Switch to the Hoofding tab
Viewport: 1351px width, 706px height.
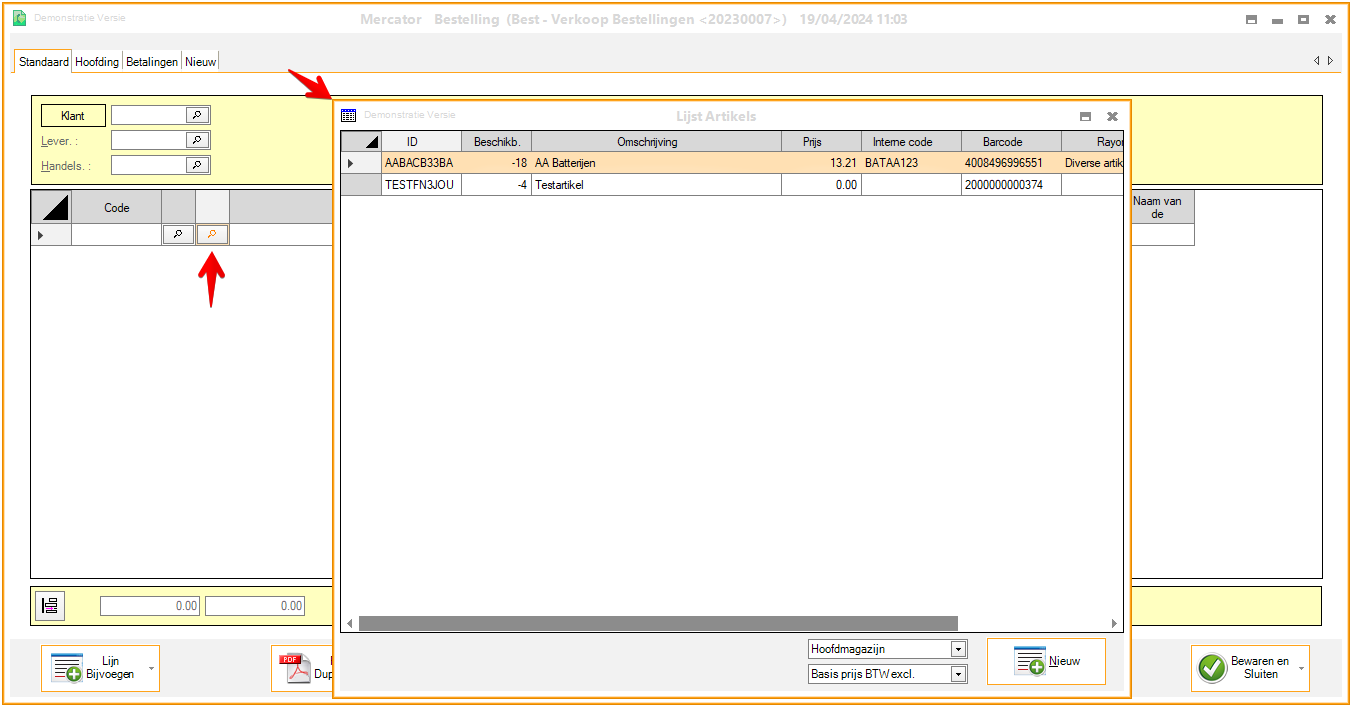97,62
